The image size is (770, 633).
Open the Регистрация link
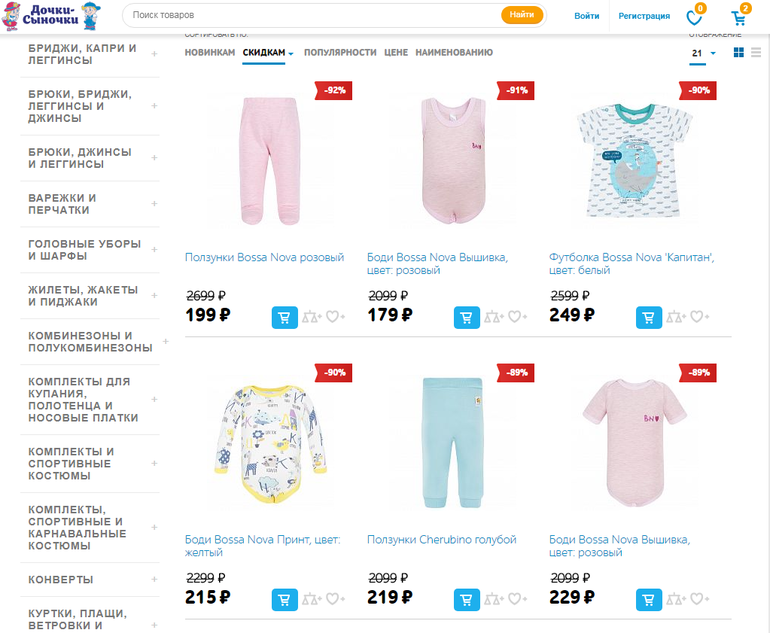tap(644, 16)
